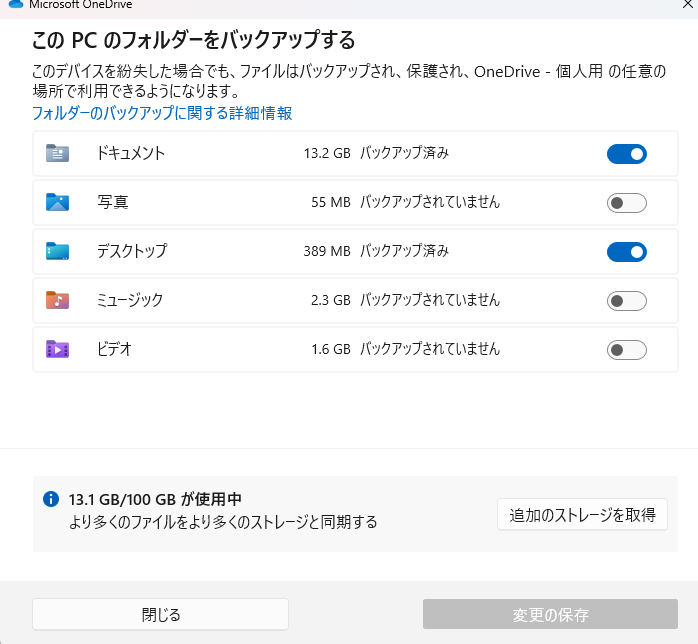Click バックアップされていません status in ビデオ row

pyautogui.click(x=430, y=349)
